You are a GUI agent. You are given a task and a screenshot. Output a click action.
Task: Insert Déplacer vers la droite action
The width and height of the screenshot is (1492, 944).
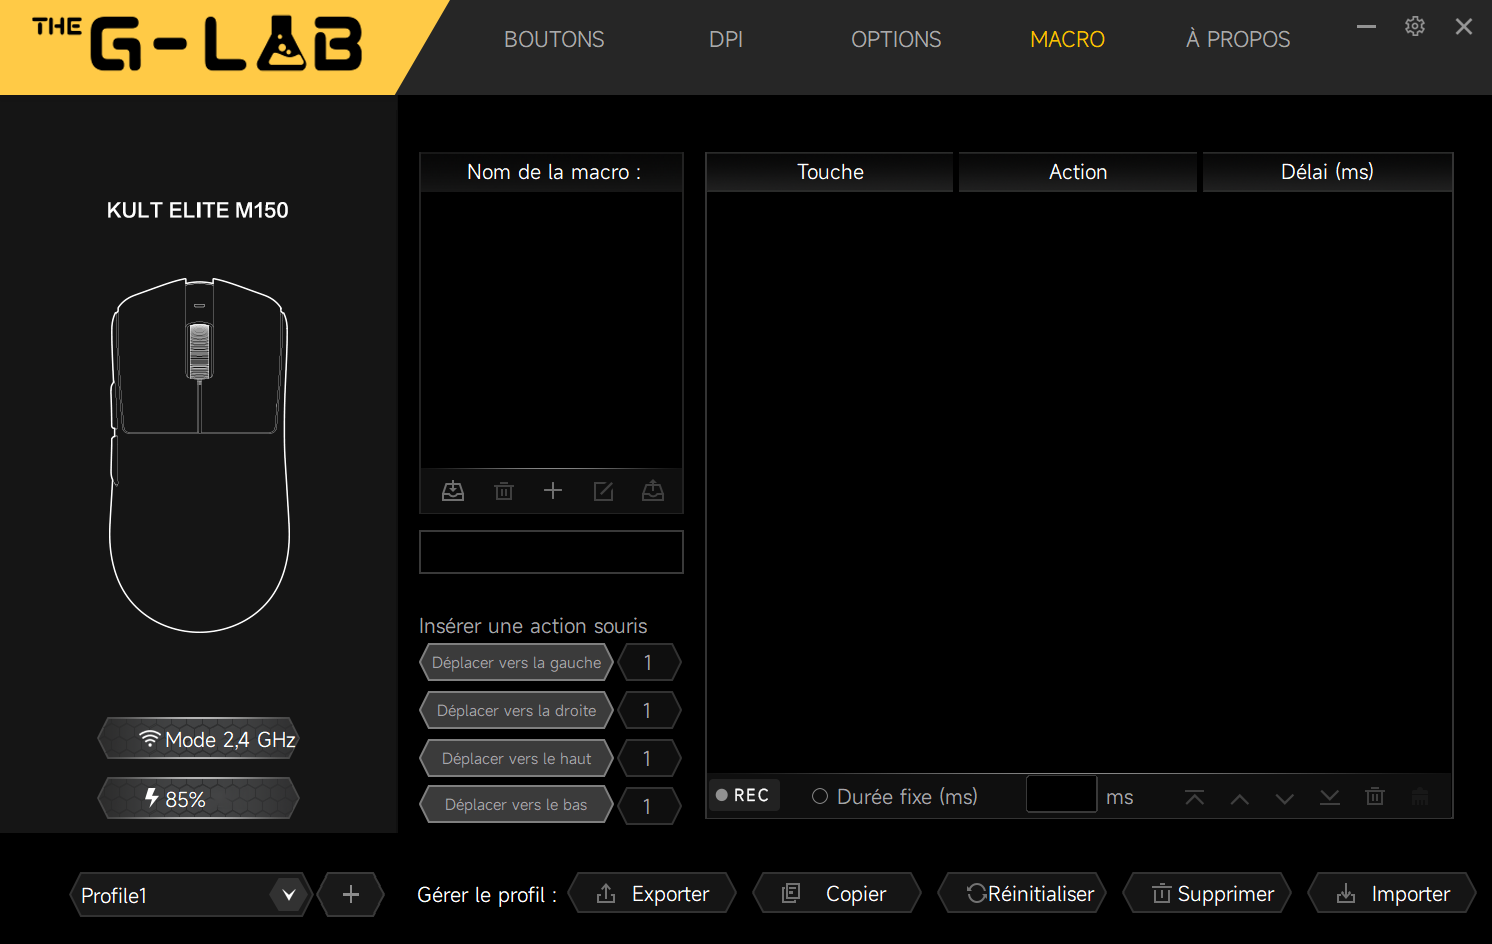[x=517, y=710]
